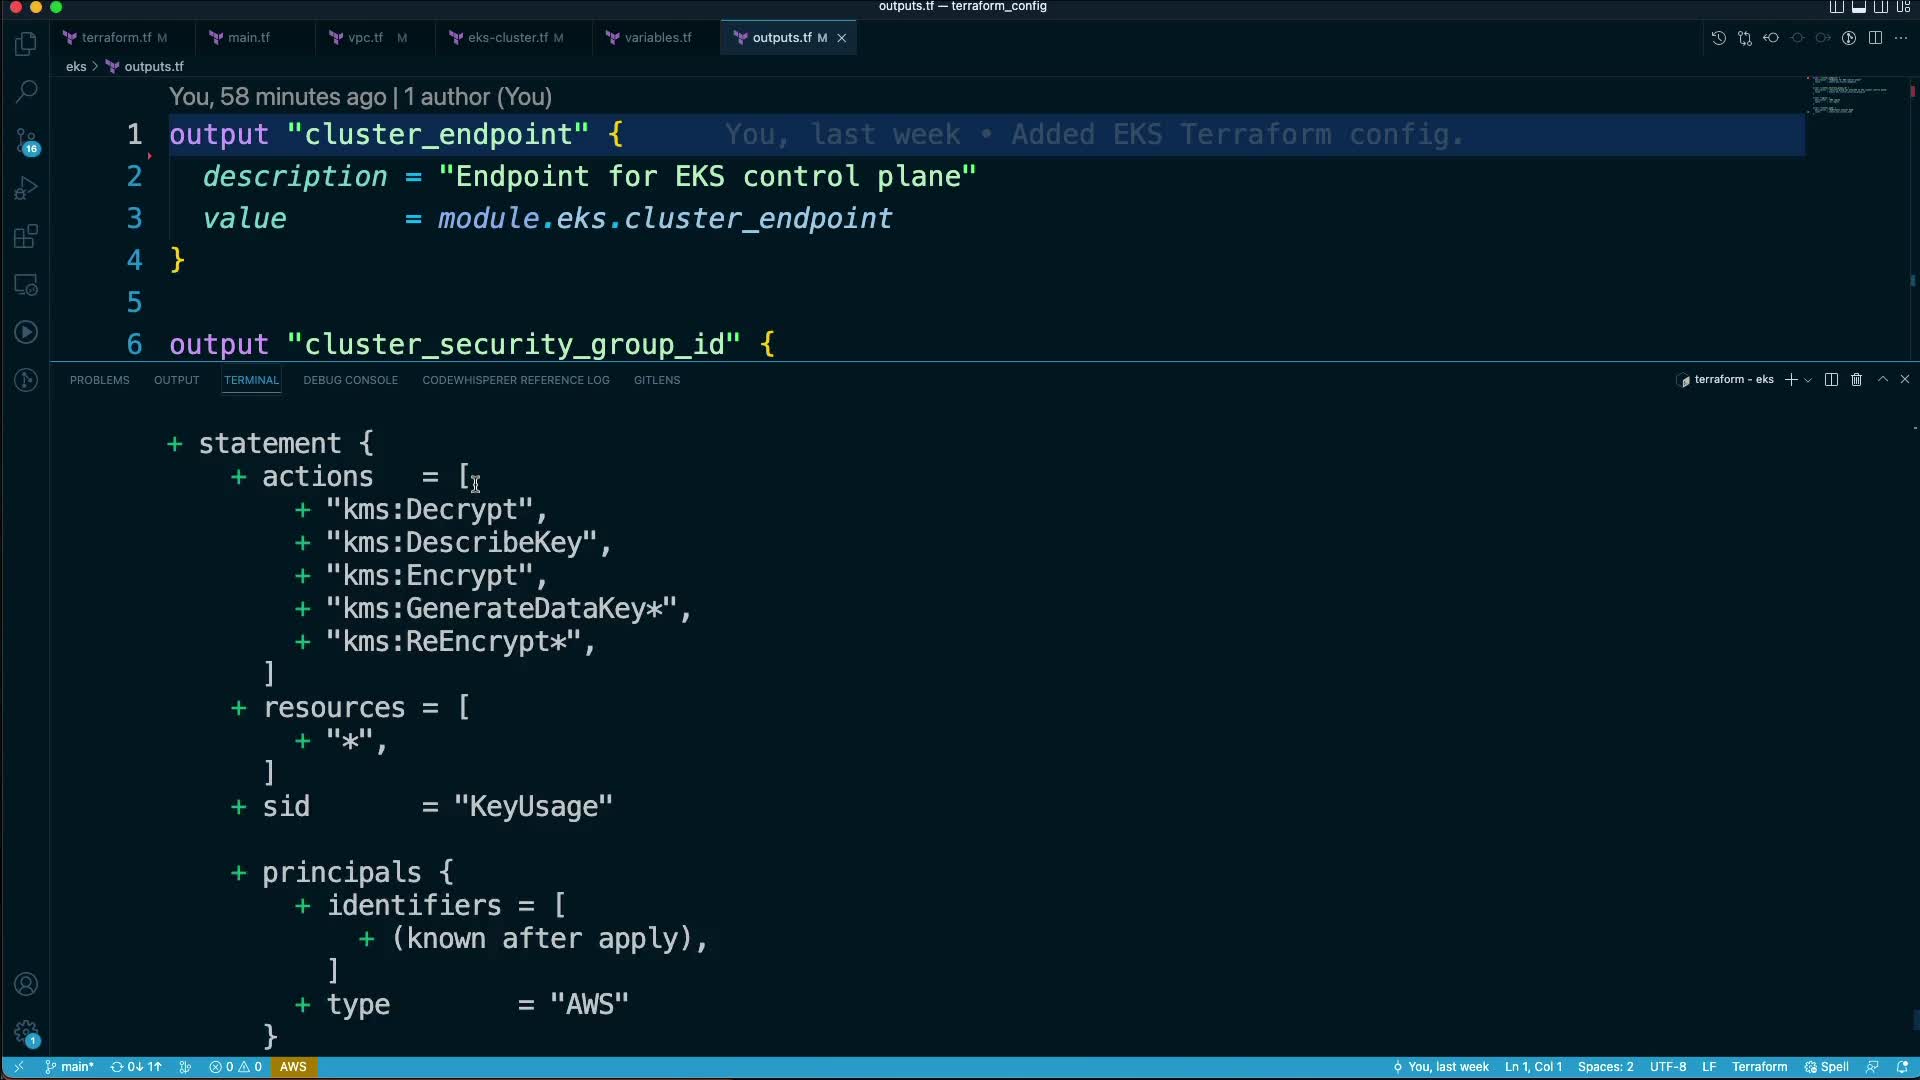1920x1080 pixels.
Task: Open new terminal launch profile dropdown
Action: coord(1808,380)
